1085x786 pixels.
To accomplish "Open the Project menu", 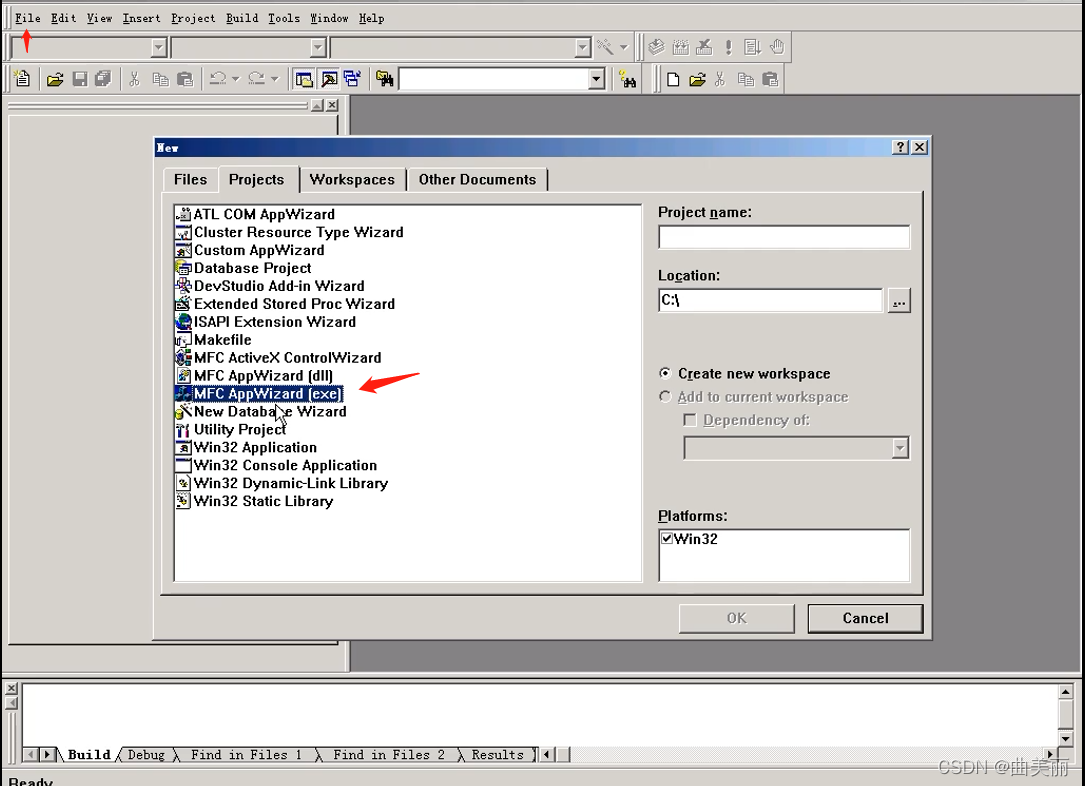I will 193,18.
